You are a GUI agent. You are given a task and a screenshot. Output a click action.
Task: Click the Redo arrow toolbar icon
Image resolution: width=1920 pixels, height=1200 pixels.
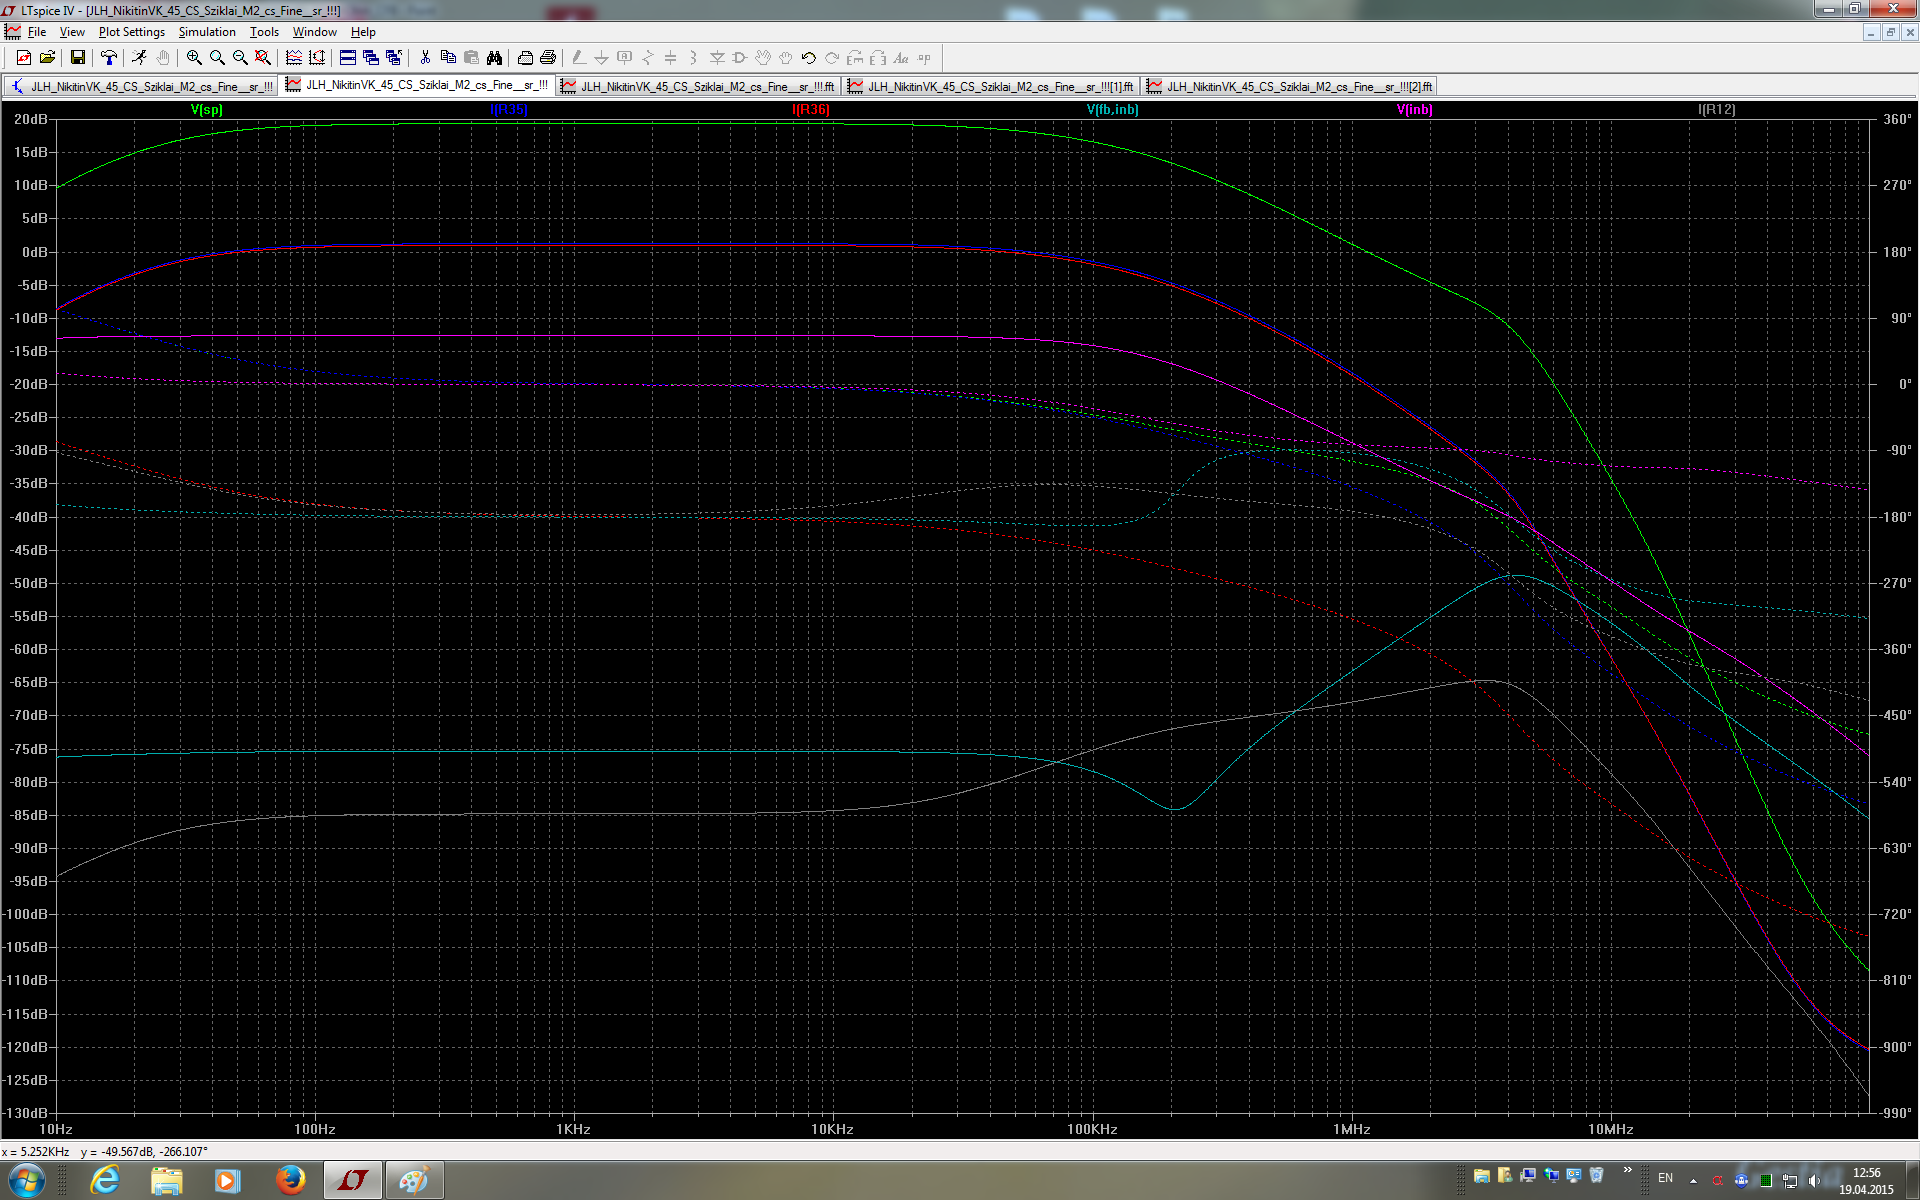coord(832,58)
